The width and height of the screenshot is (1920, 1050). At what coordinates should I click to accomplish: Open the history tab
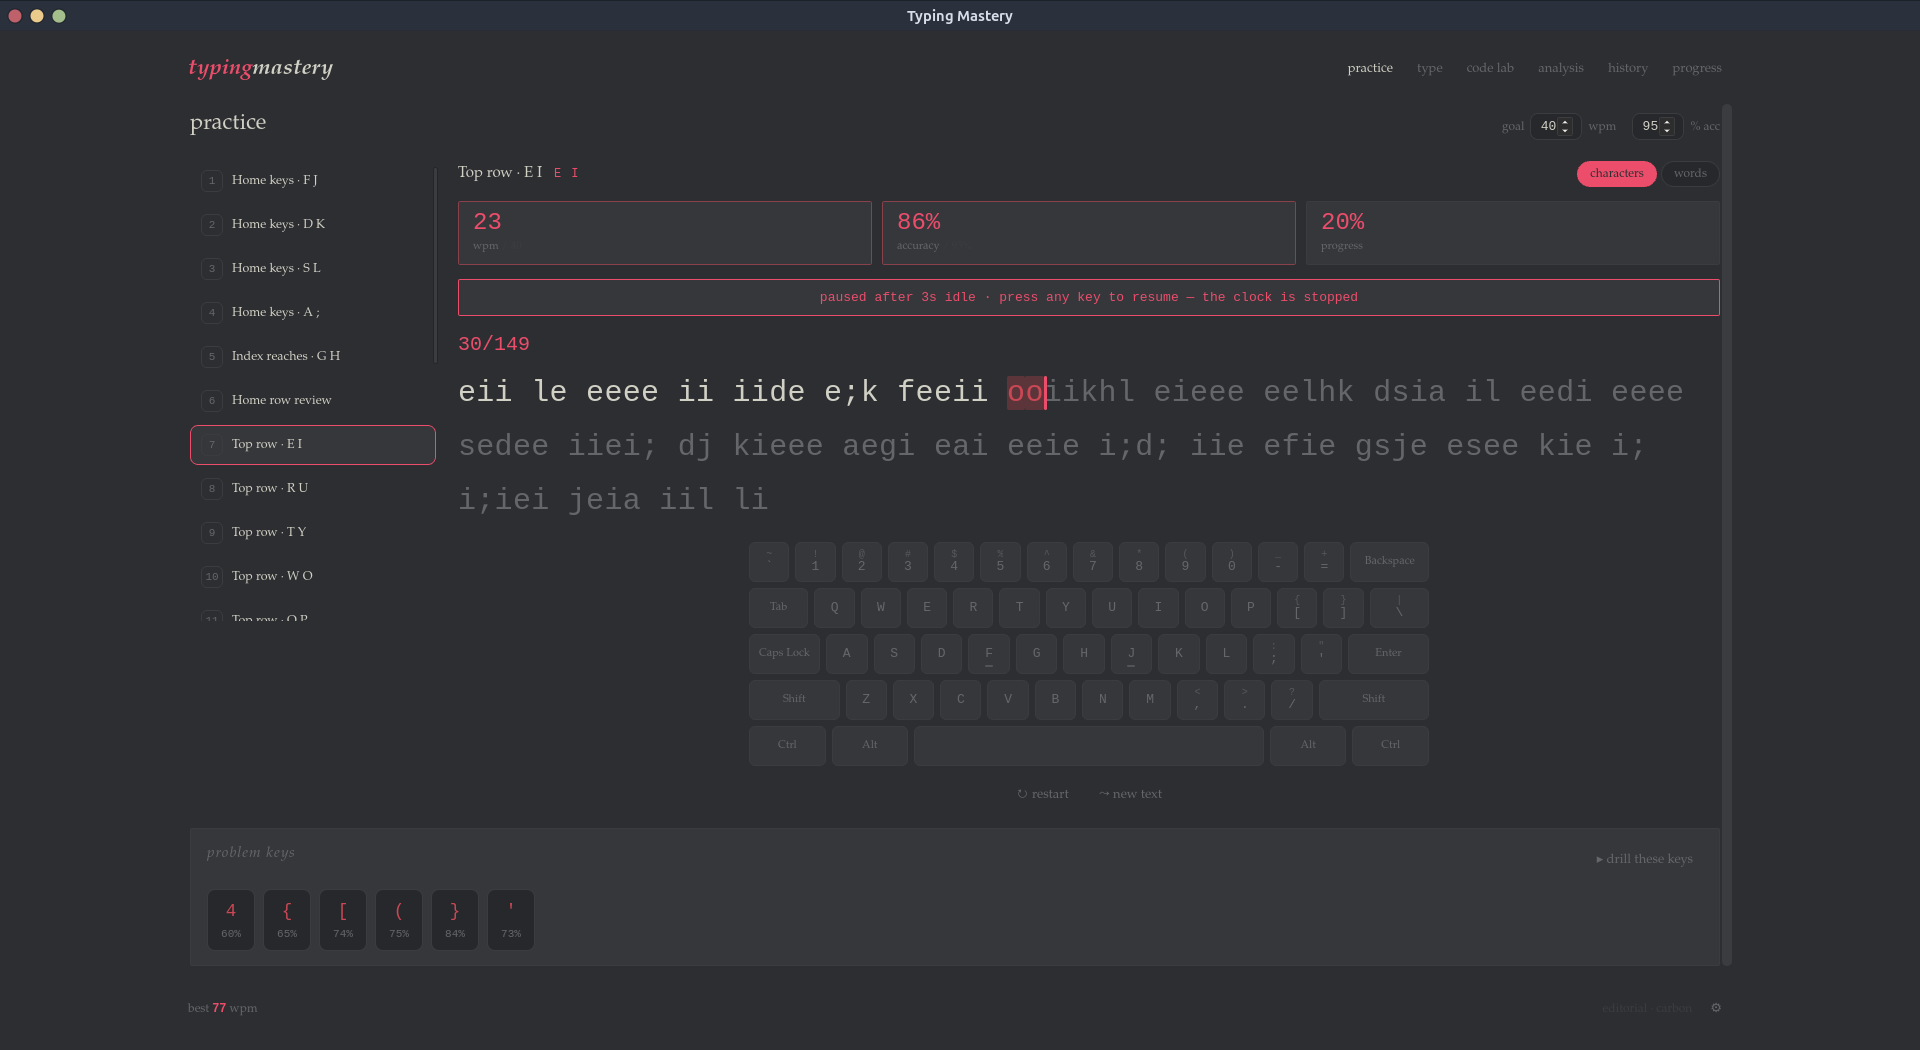point(1627,68)
